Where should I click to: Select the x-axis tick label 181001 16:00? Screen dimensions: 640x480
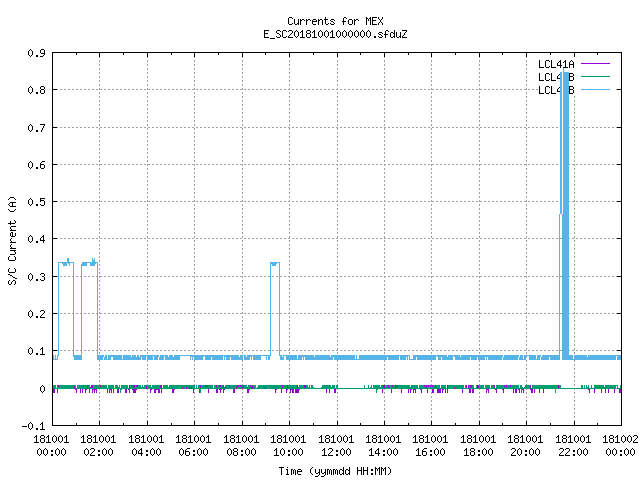pyautogui.click(x=430, y=446)
